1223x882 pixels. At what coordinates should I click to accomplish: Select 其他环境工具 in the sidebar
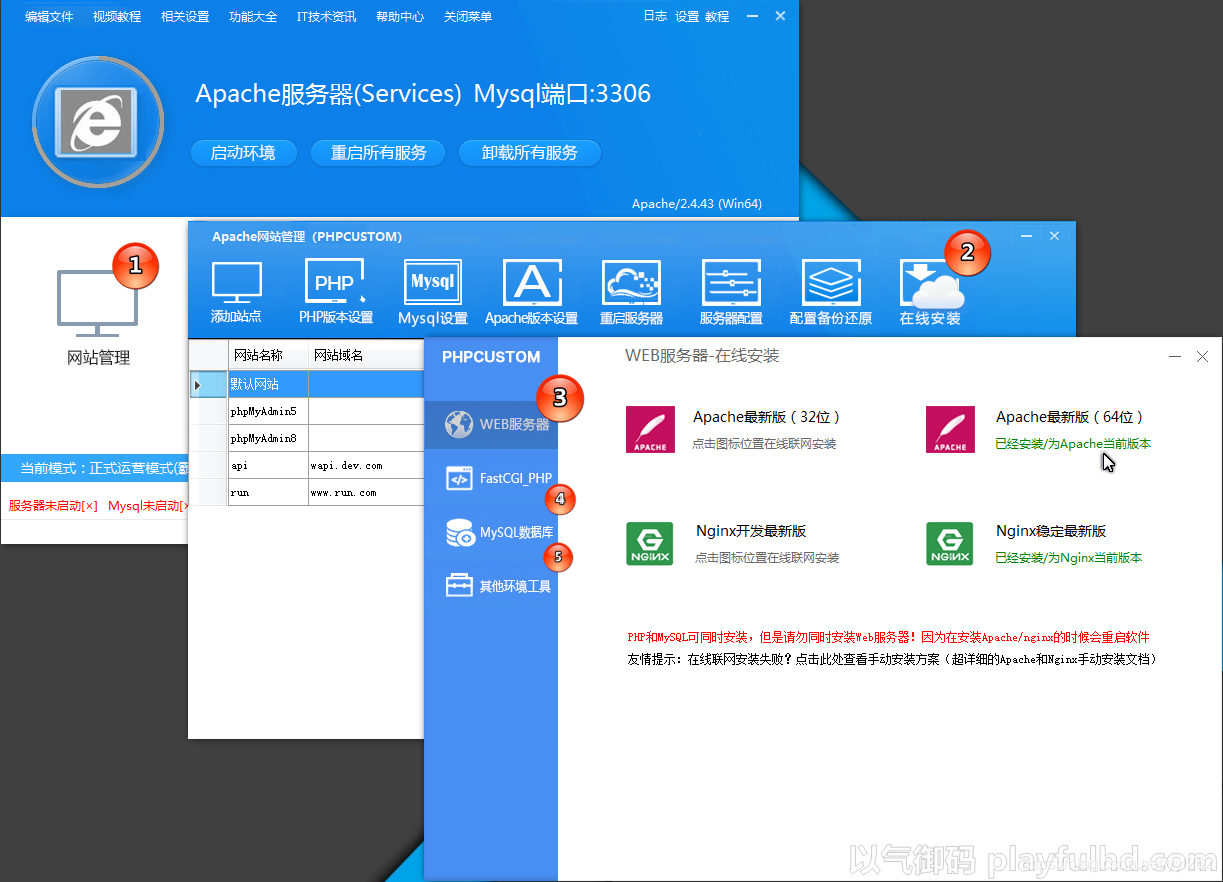click(491, 586)
